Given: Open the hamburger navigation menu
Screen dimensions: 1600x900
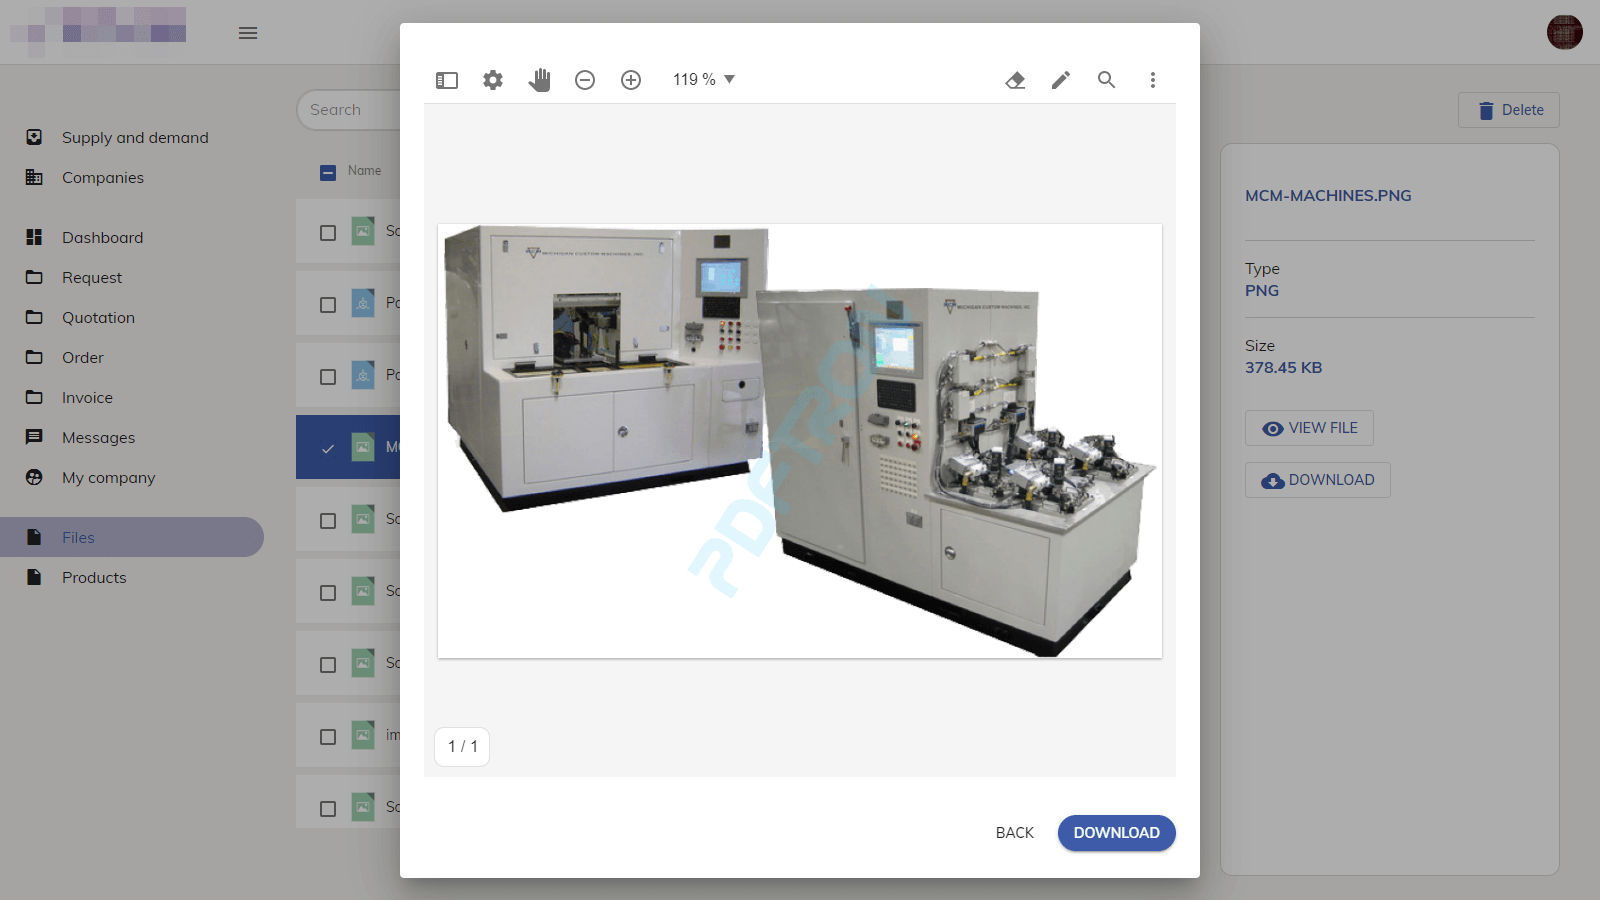Looking at the screenshot, I should [248, 33].
